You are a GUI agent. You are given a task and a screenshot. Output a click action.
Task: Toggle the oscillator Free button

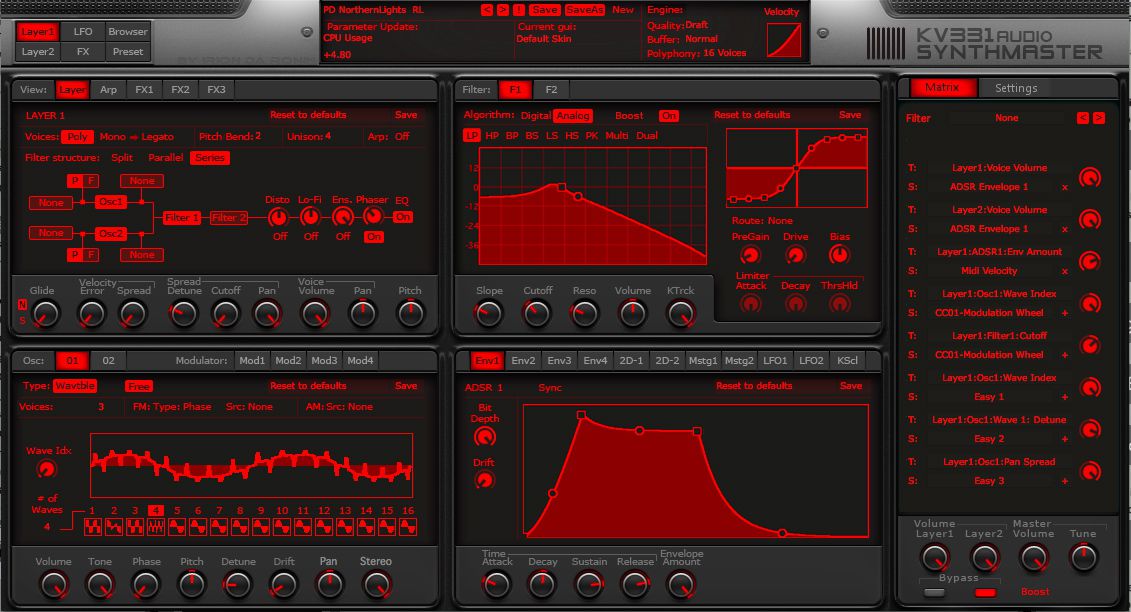(x=138, y=386)
